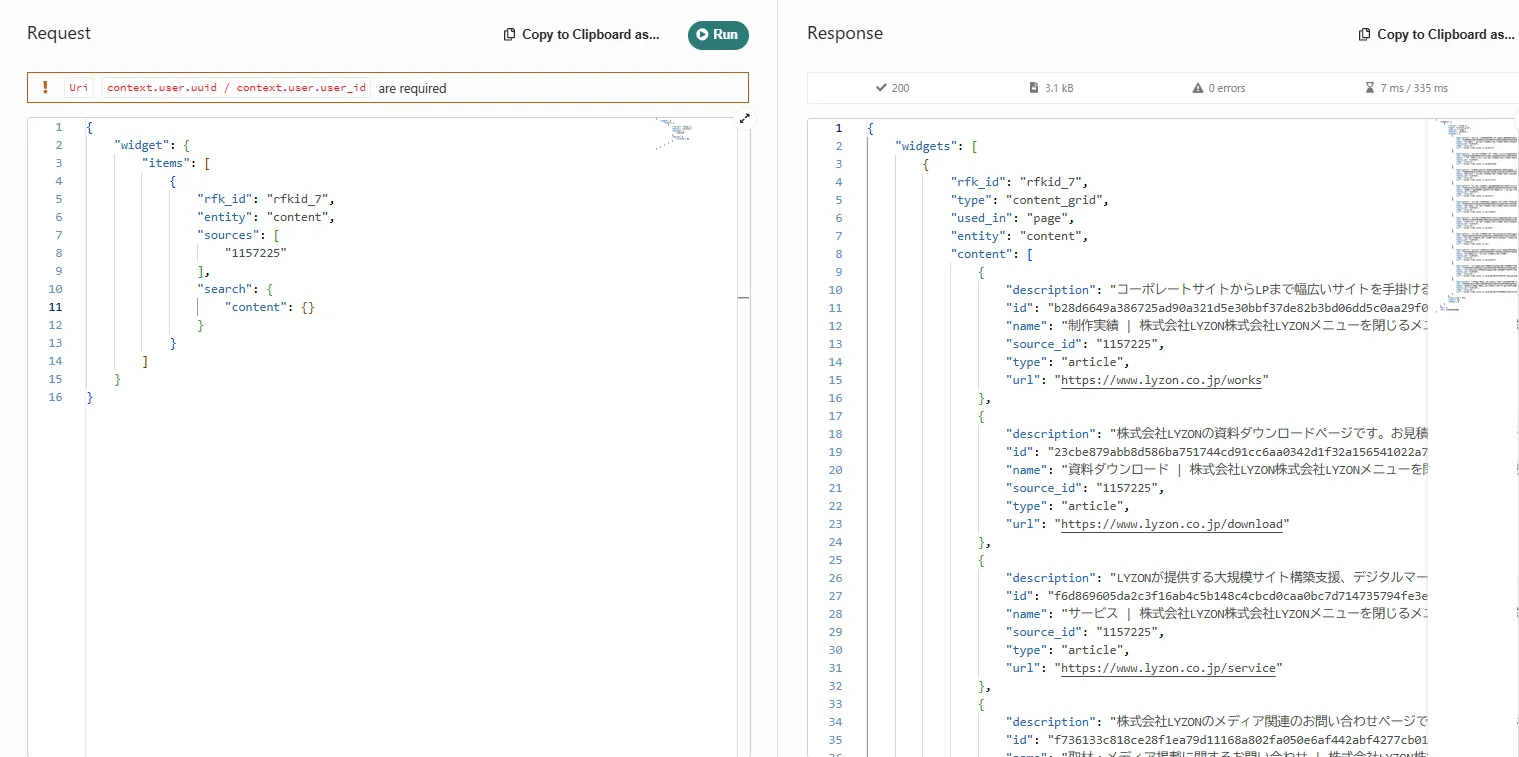Click "rfk_id": "rfkid_7" in the Request editor
The image size is (1519, 757).
[x=264, y=199]
